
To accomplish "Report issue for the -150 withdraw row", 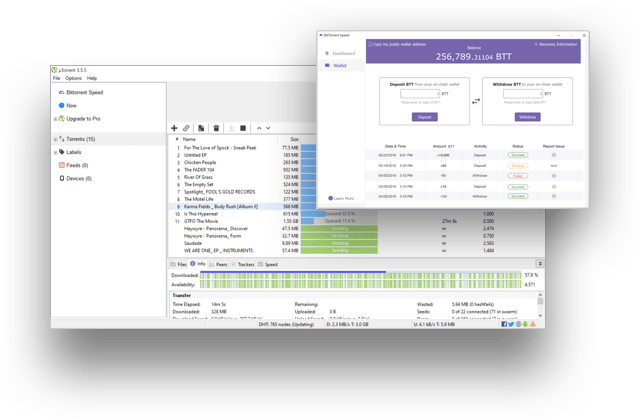I will pos(554,196).
